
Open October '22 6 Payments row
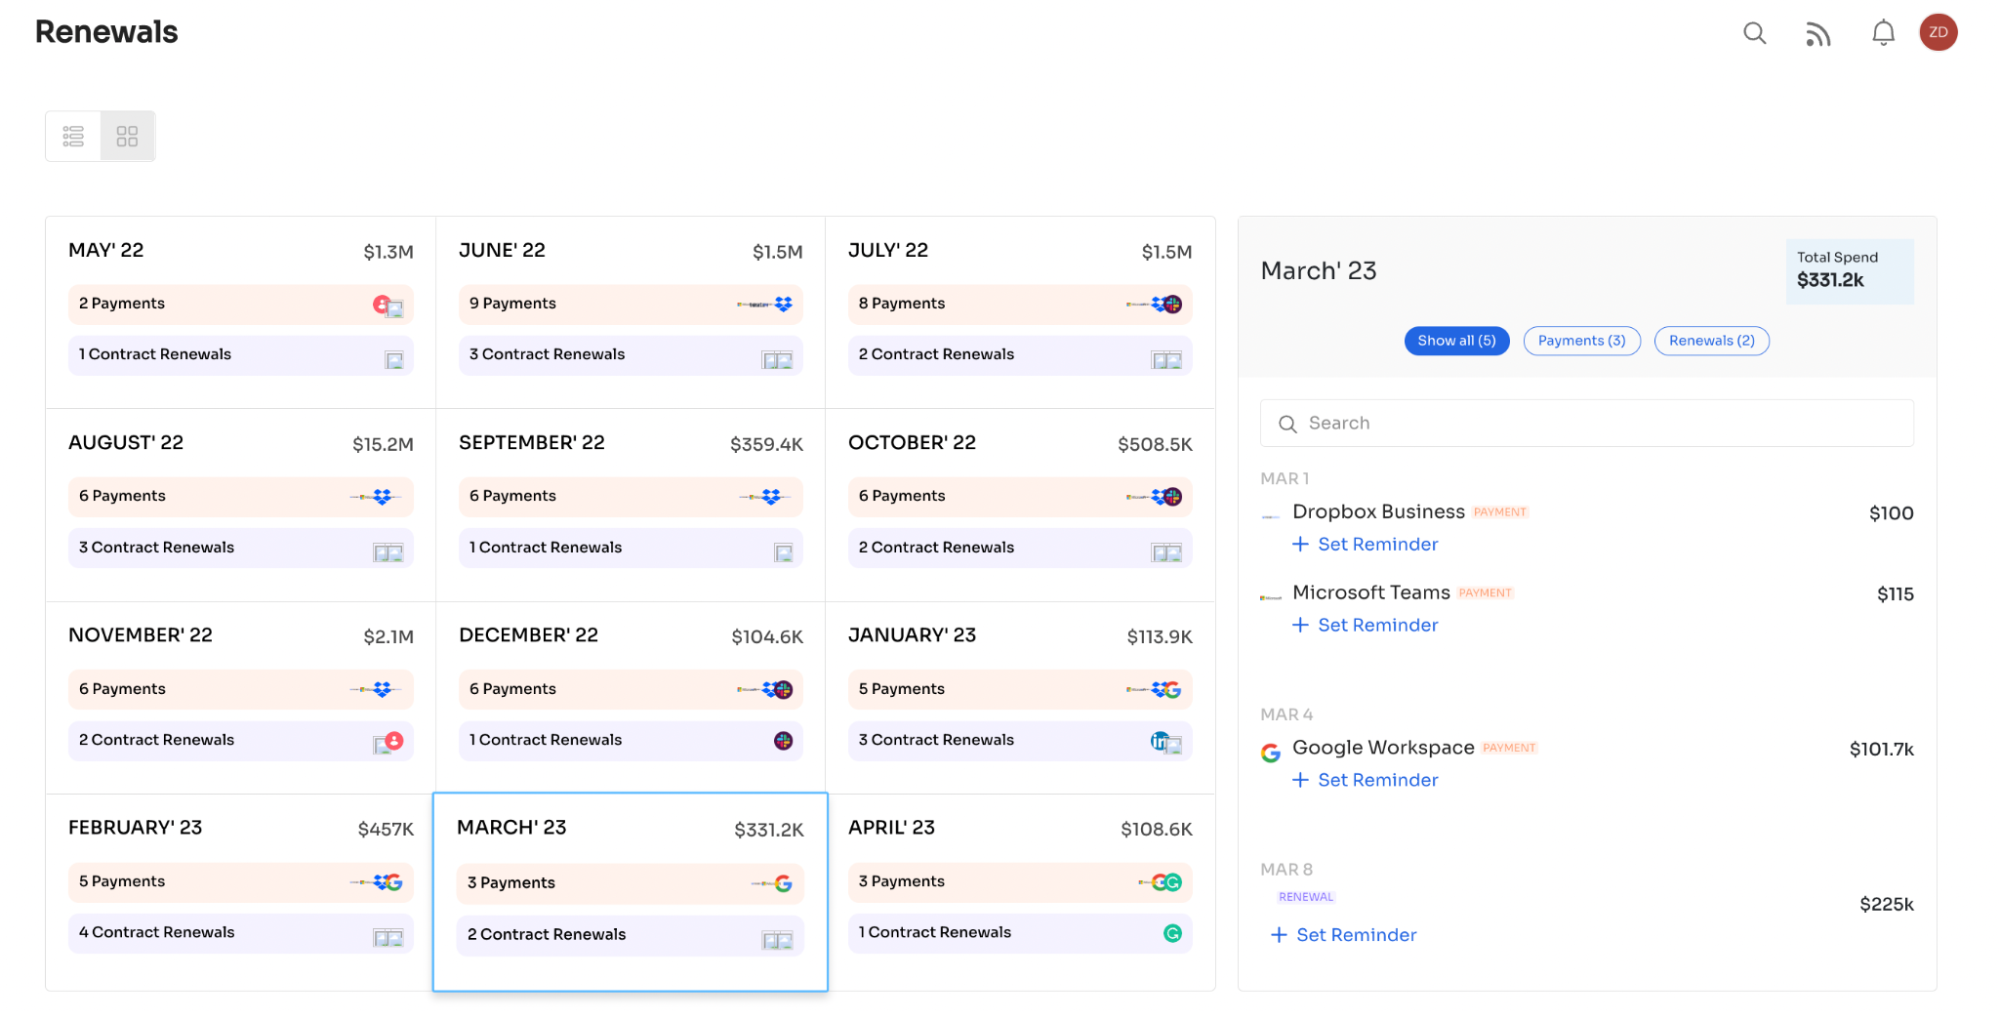pyautogui.click(x=1020, y=497)
